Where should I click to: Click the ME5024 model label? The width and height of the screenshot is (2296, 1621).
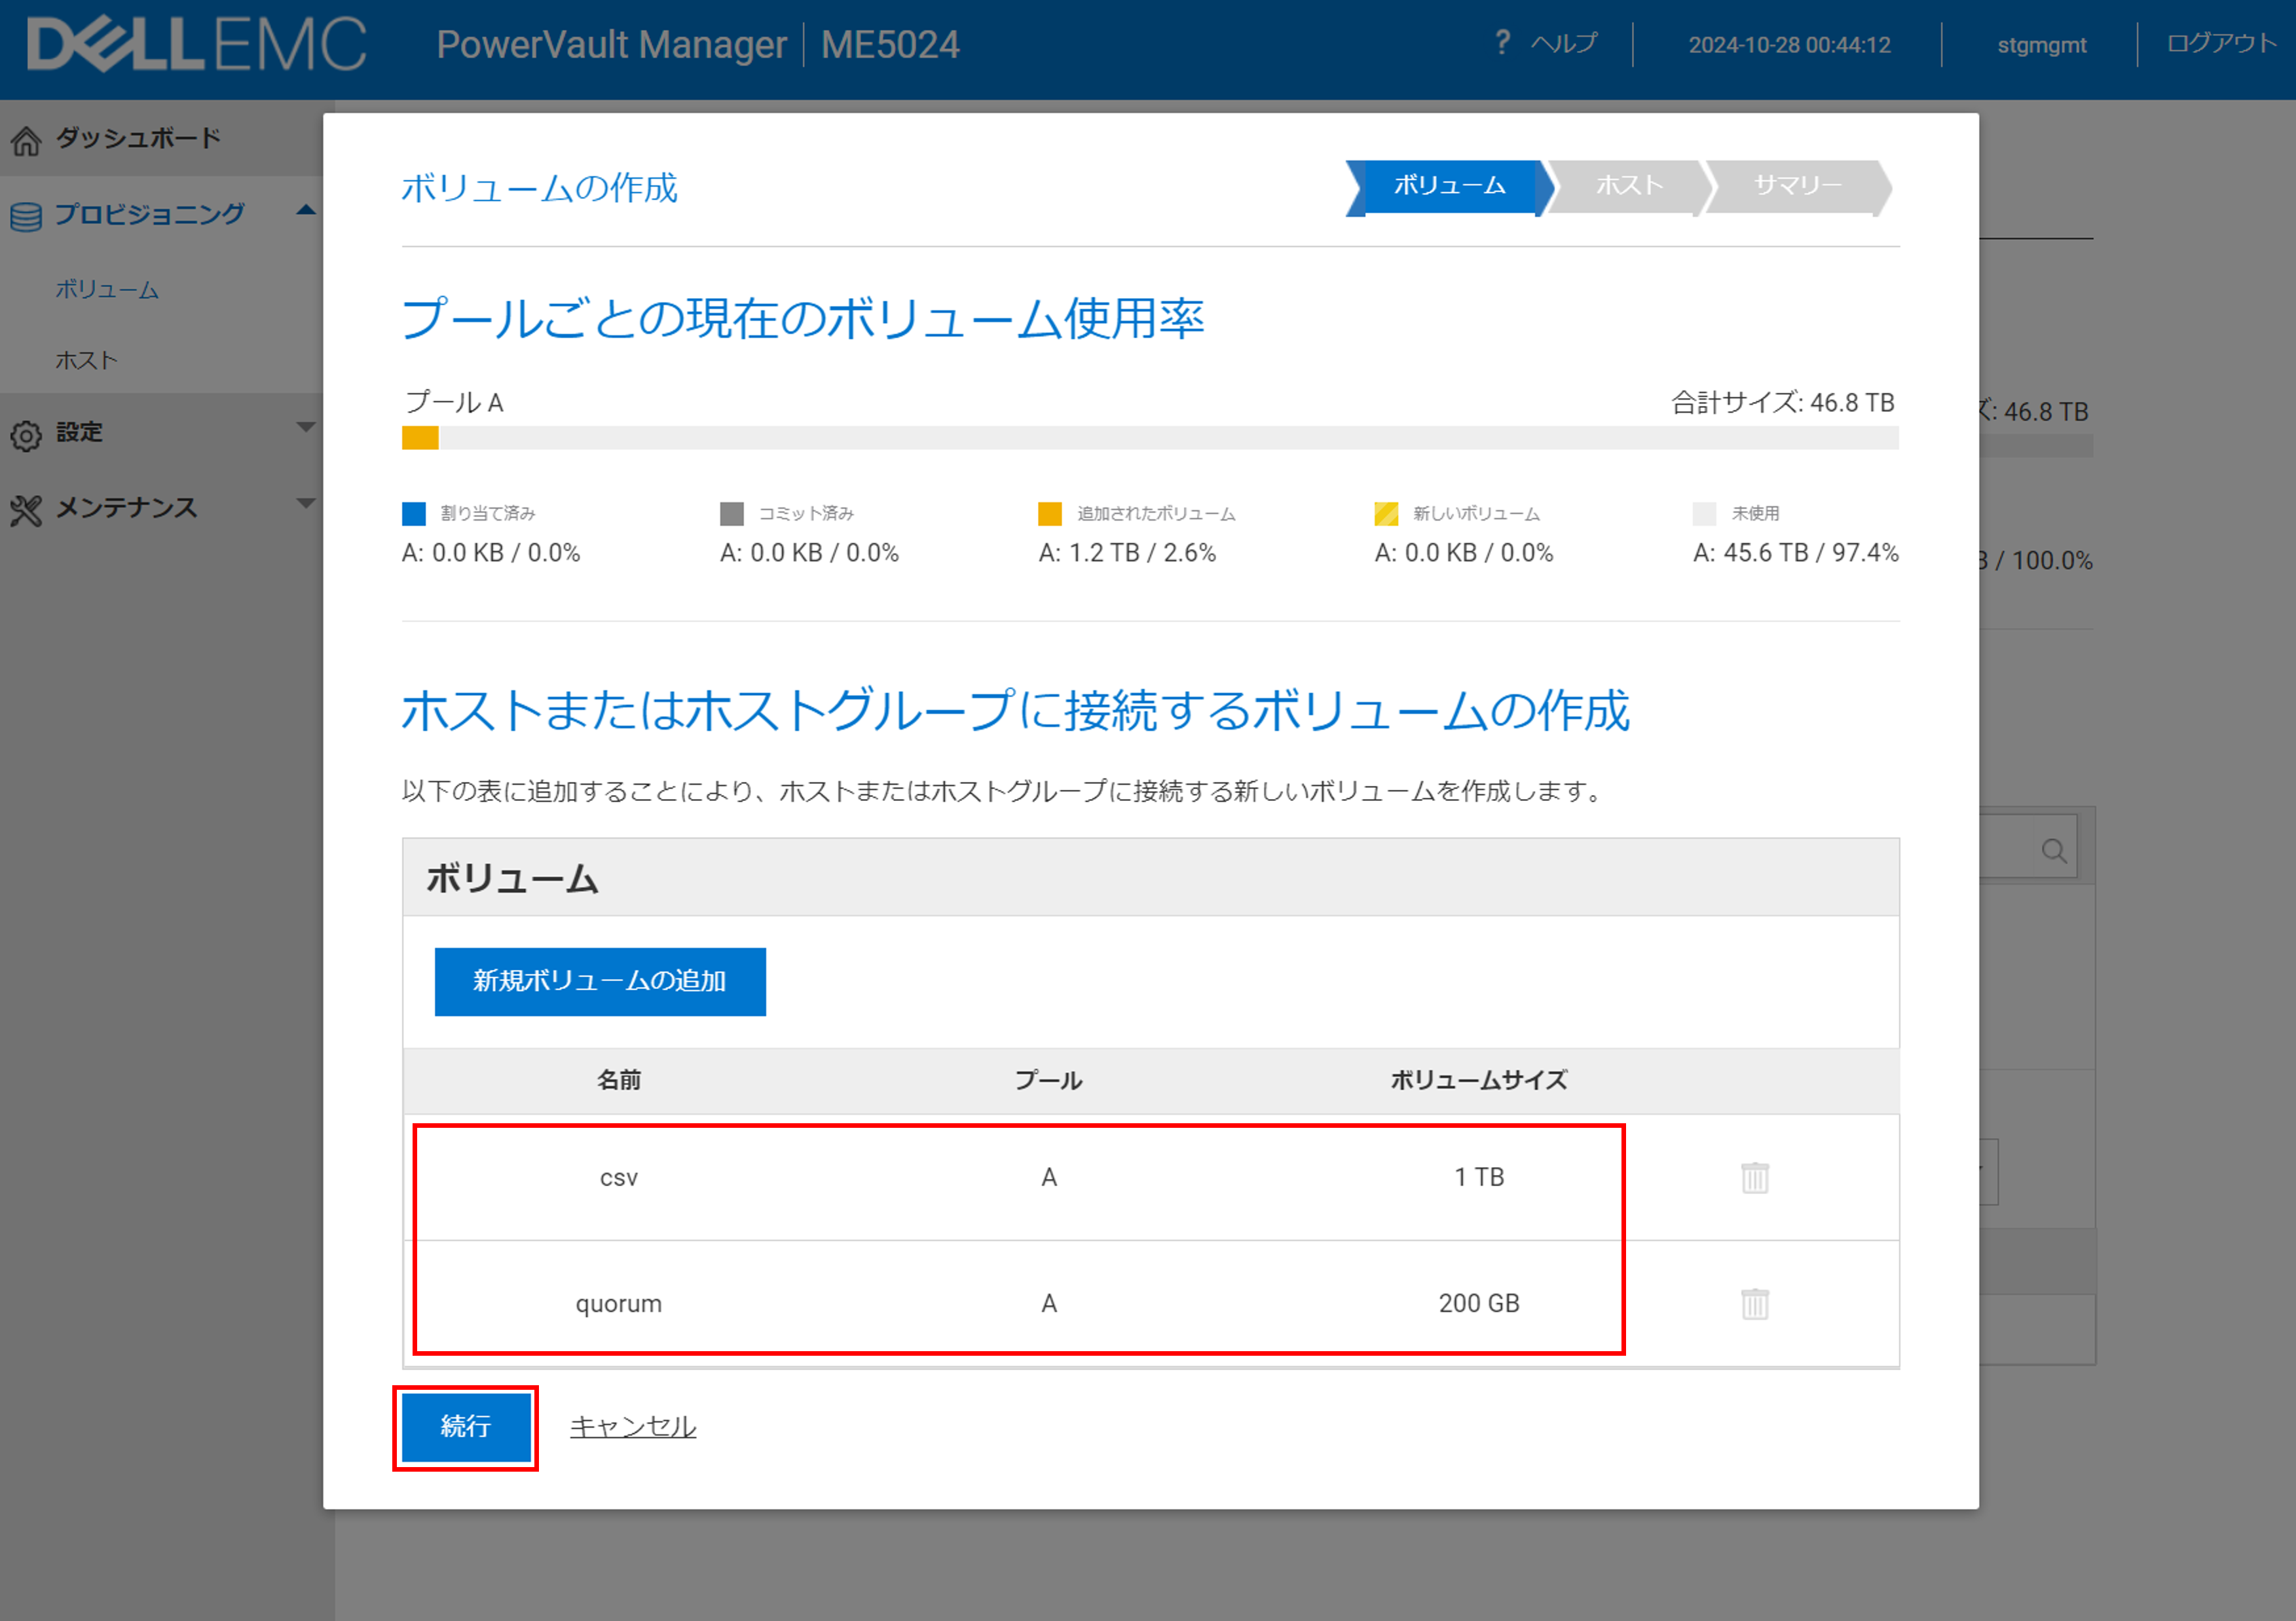890,45
